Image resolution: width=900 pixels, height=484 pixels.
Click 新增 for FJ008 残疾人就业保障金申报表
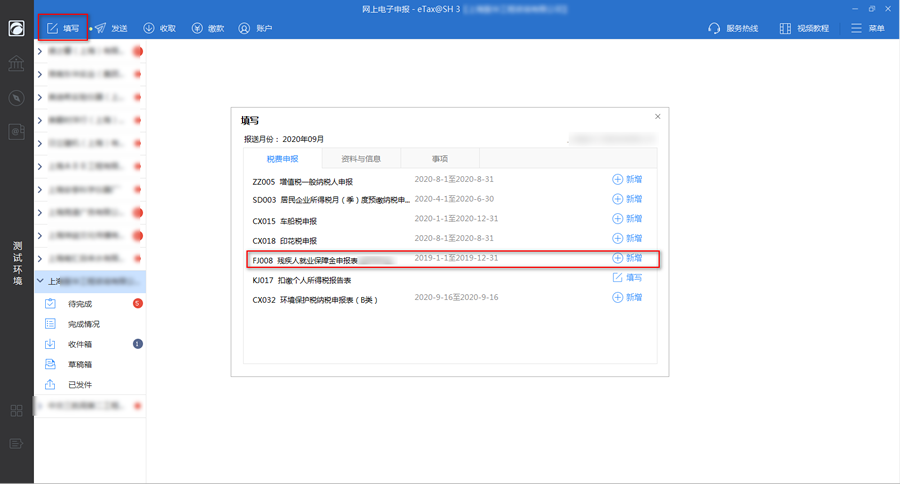tap(627, 258)
